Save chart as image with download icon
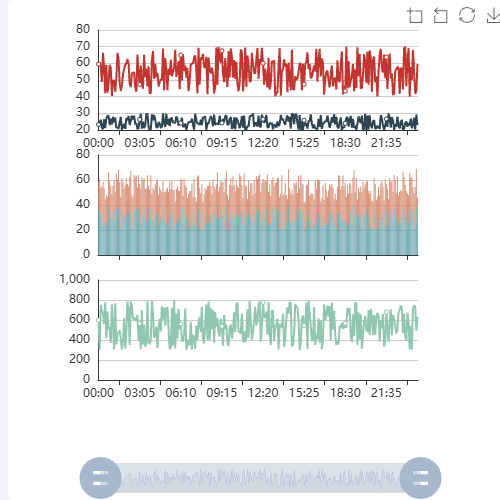 (493, 16)
